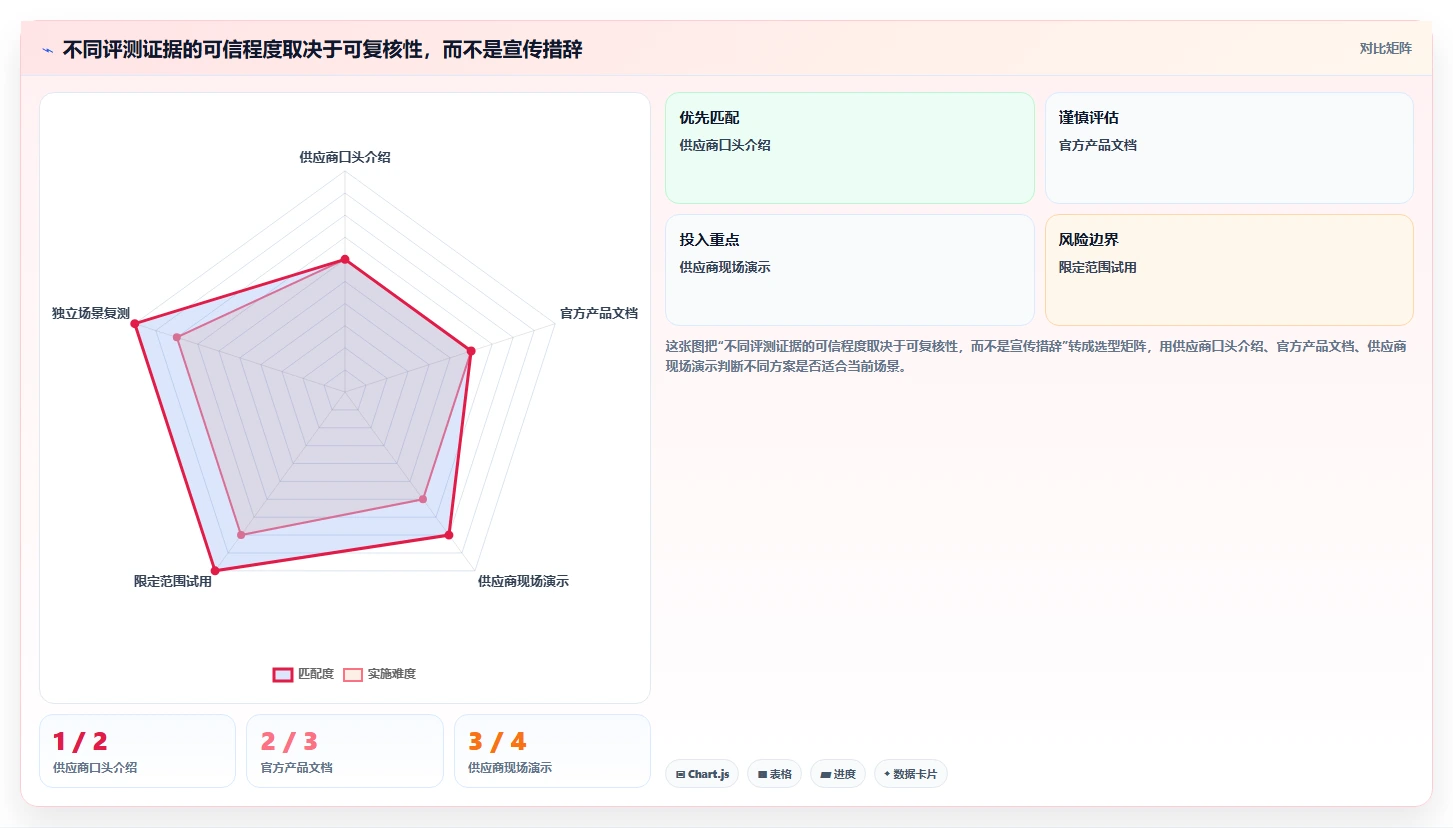1453x828 pixels.
Task: Click the radar axis label 供应商口头介绍
Action: (345, 157)
